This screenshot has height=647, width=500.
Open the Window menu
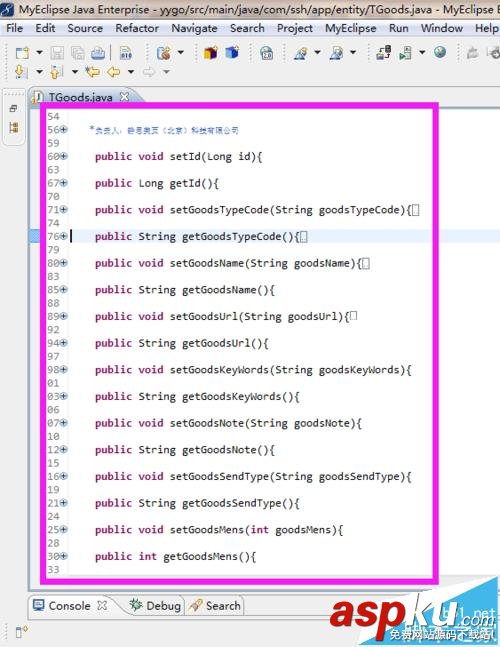pos(442,28)
